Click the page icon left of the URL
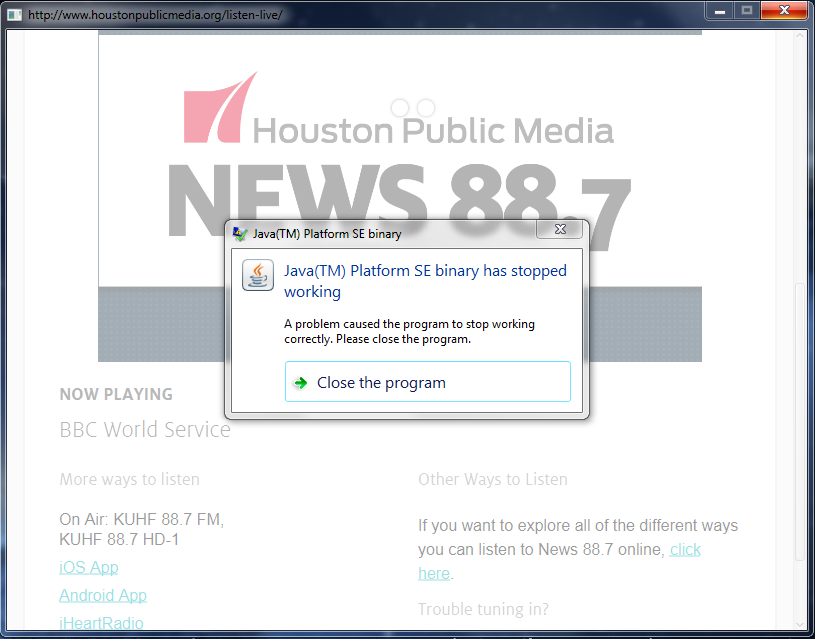815x639 pixels. [x=14, y=15]
